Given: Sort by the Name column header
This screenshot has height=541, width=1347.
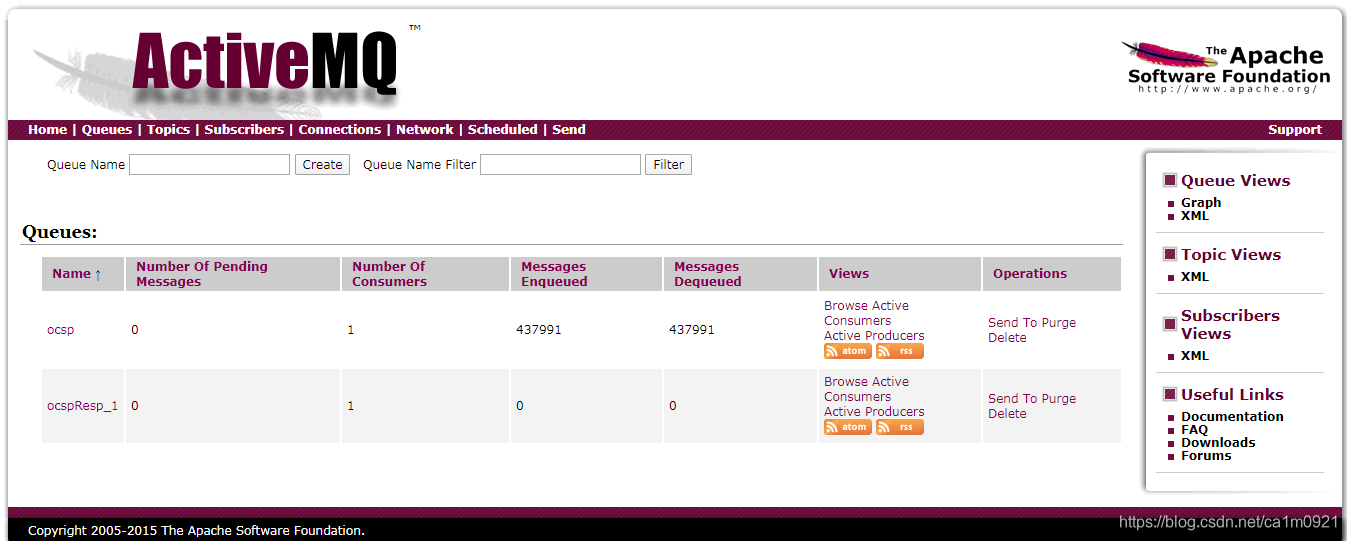Looking at the screenshot, I should 77,274.
